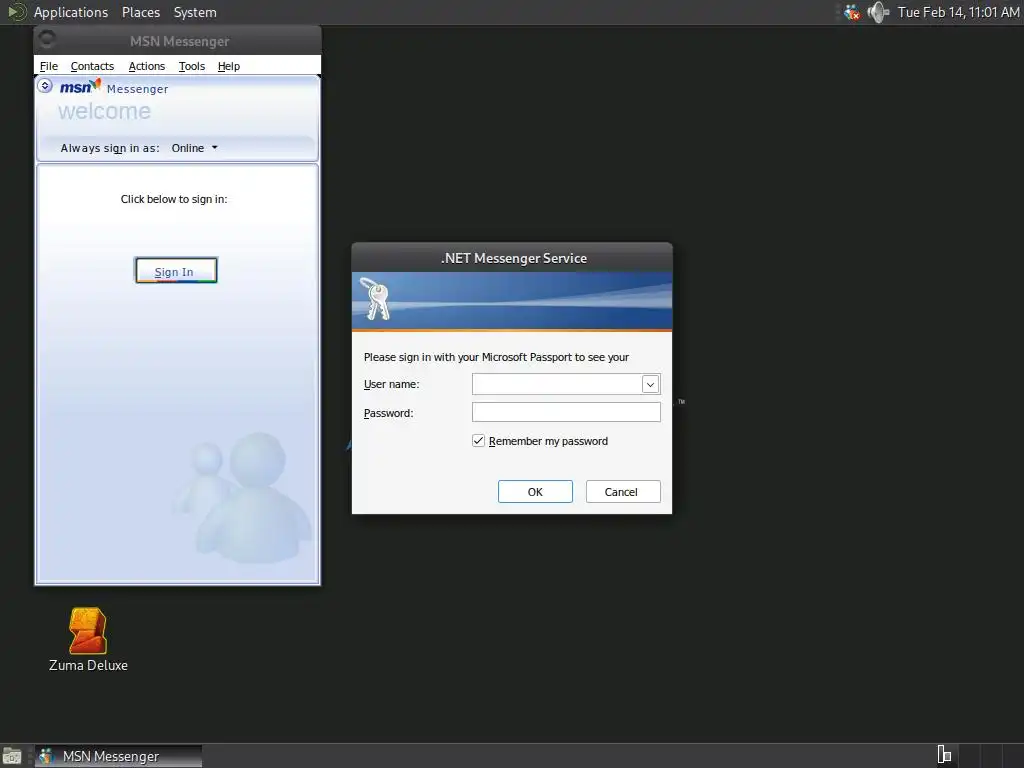Click the Password input field
1024x768 pixels.
566,412
